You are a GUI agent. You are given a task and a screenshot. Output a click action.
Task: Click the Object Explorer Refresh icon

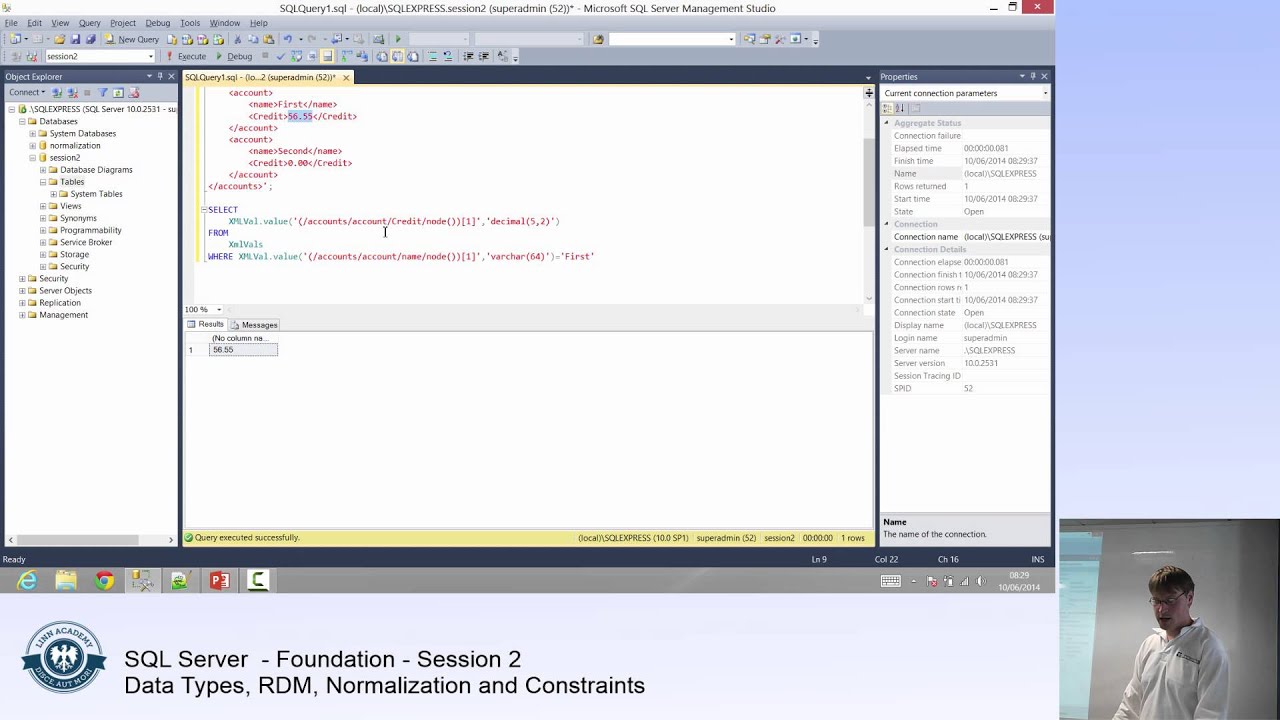pyautogui.click(x=118, y=92)
